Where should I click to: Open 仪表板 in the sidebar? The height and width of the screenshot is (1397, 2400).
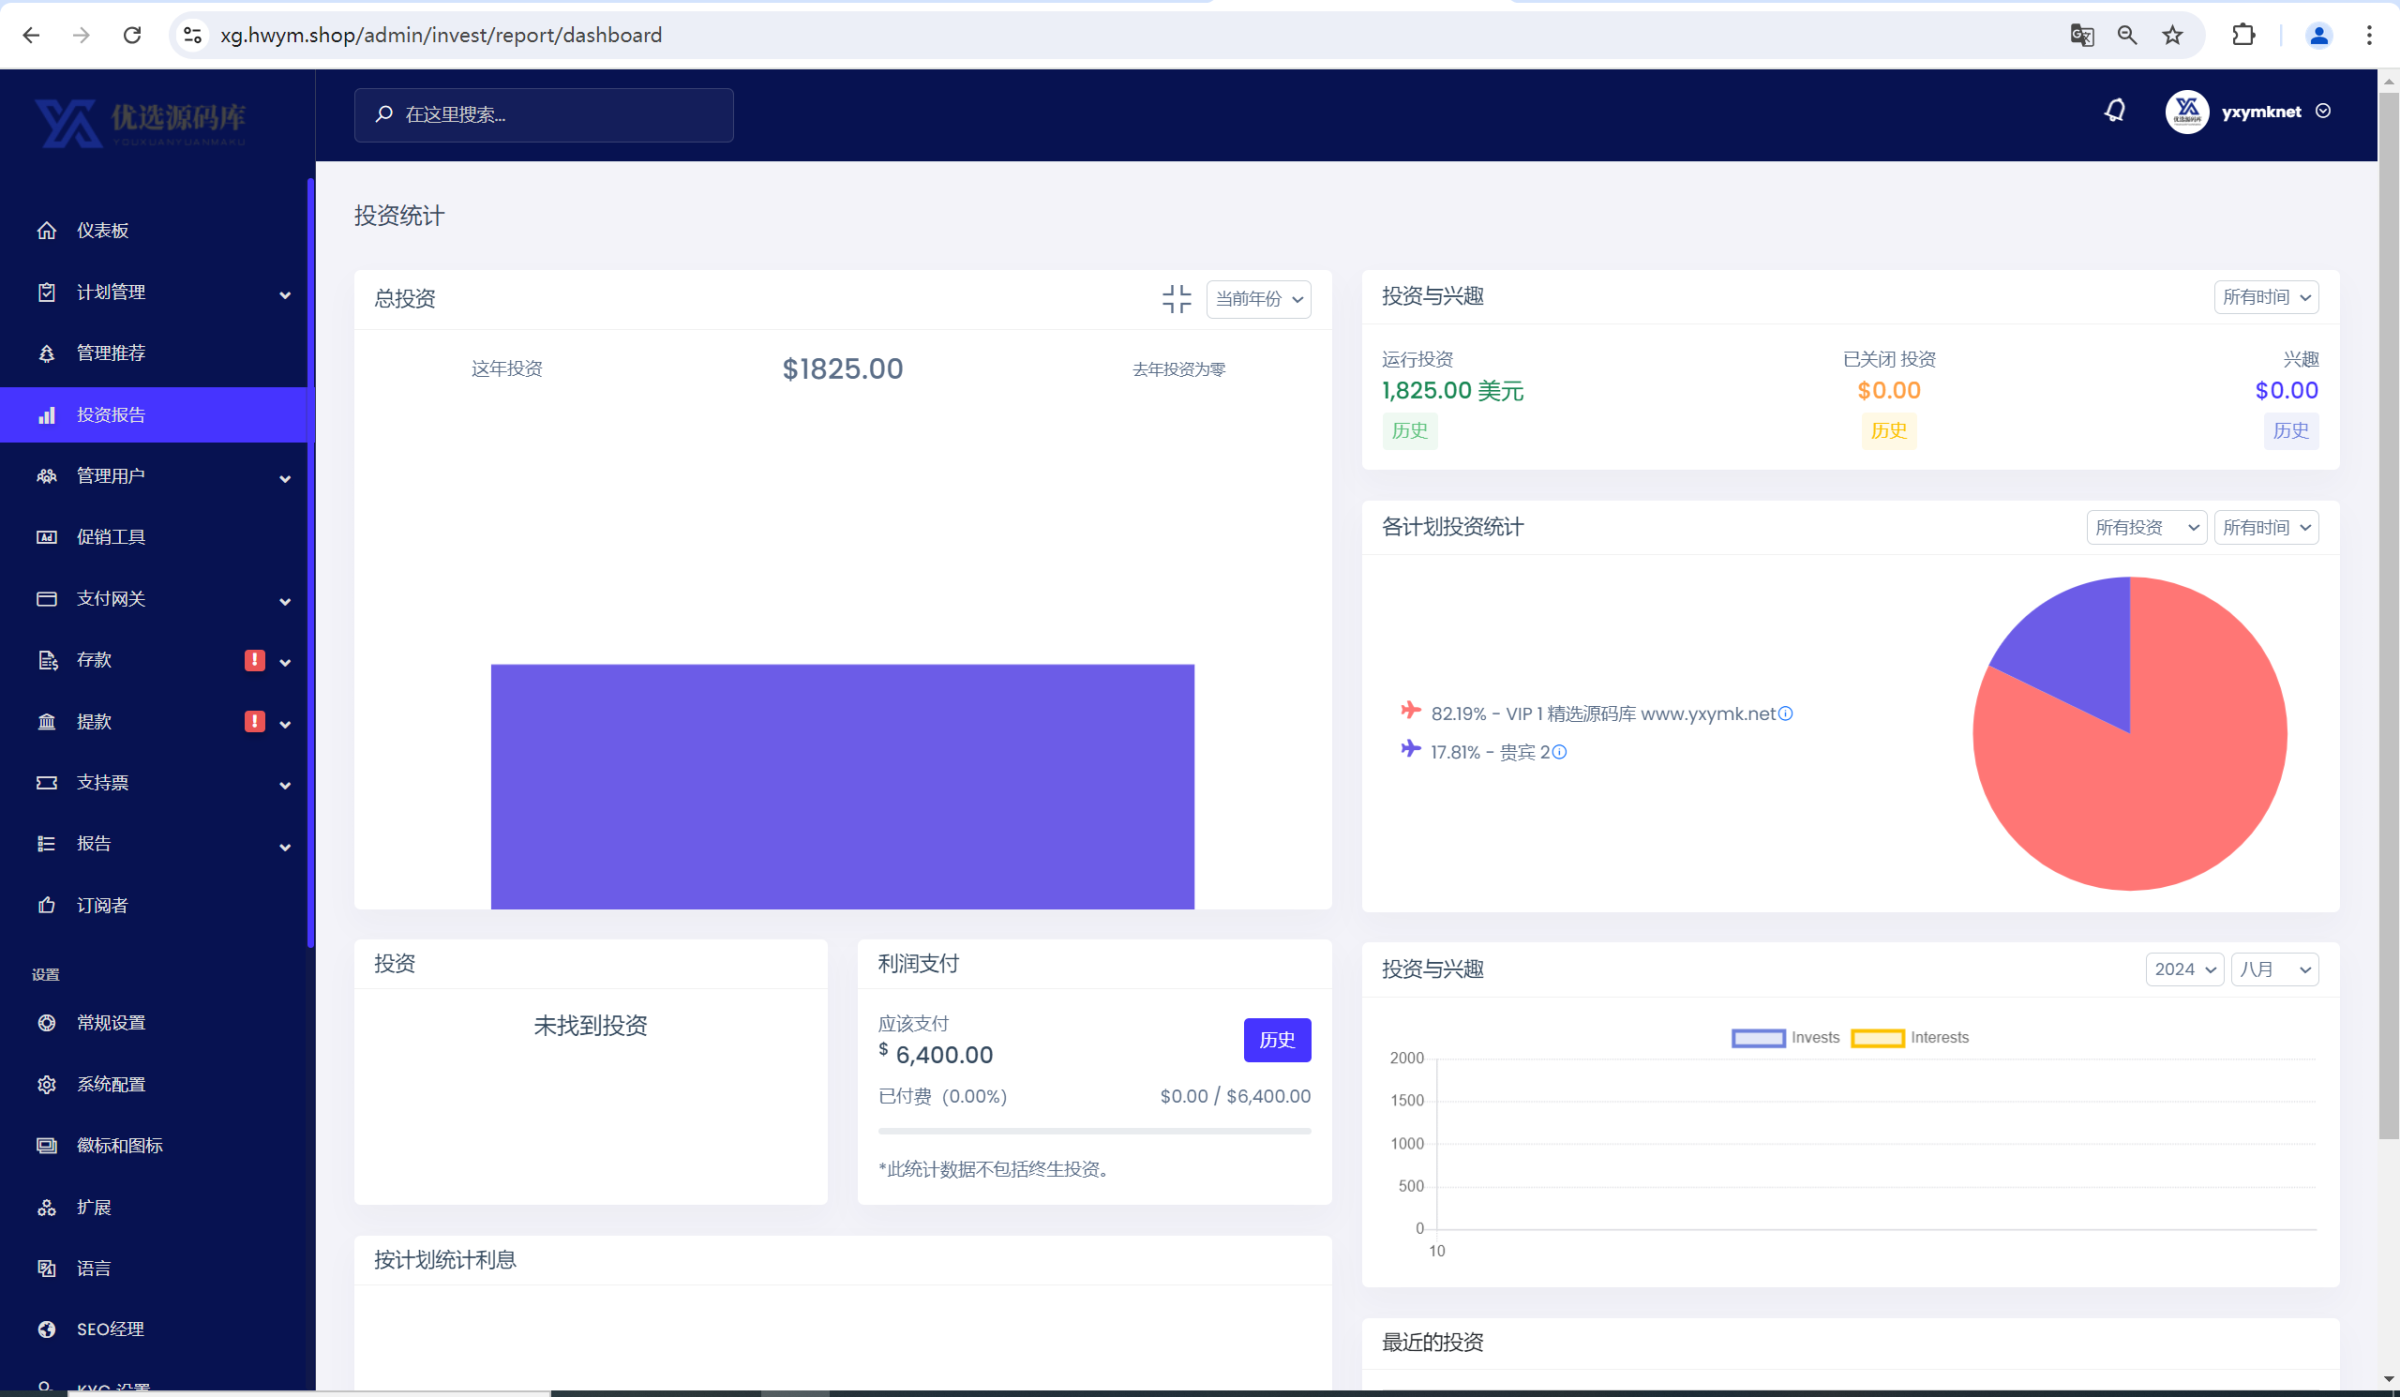[103, 231]
